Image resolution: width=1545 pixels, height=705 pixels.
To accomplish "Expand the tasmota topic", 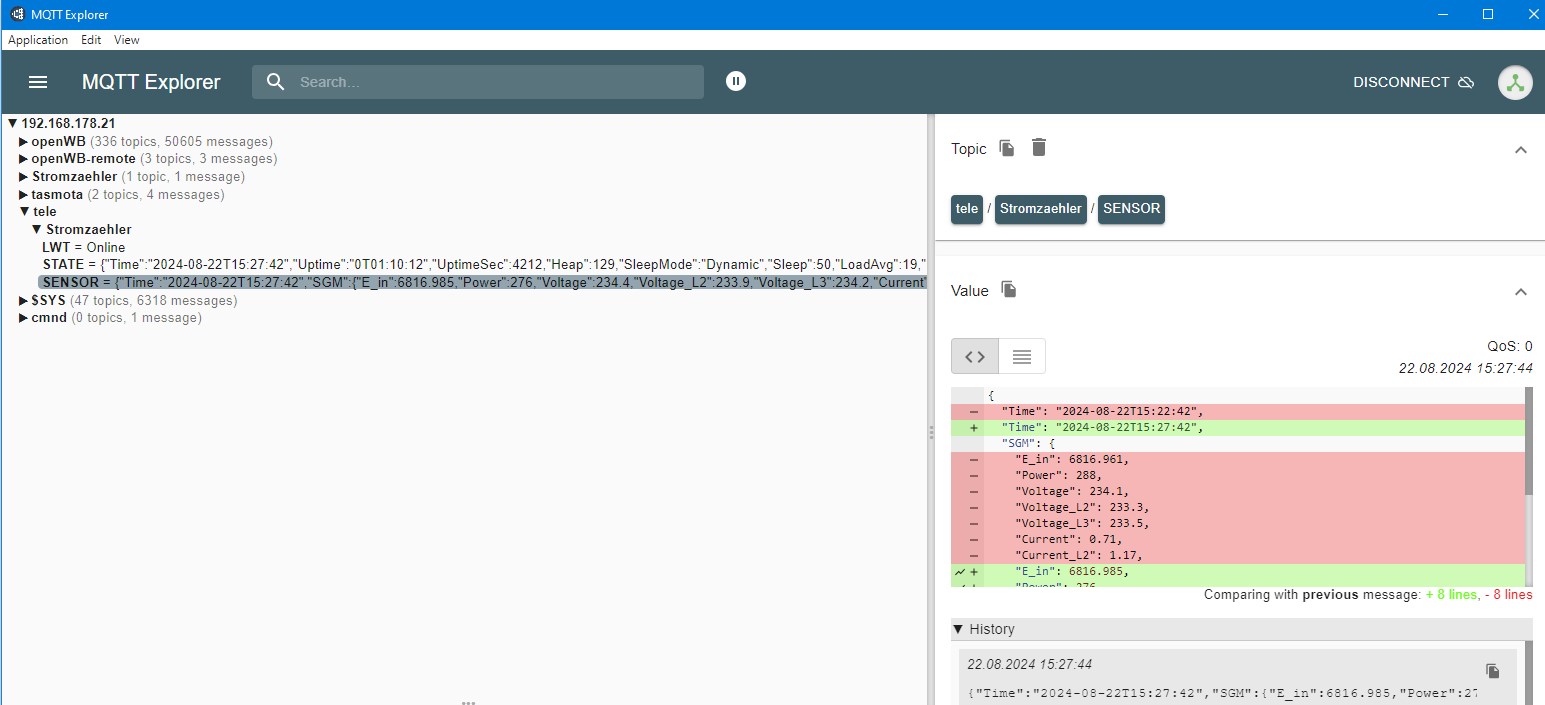I will pyautogui.click(x=24, y=195).
